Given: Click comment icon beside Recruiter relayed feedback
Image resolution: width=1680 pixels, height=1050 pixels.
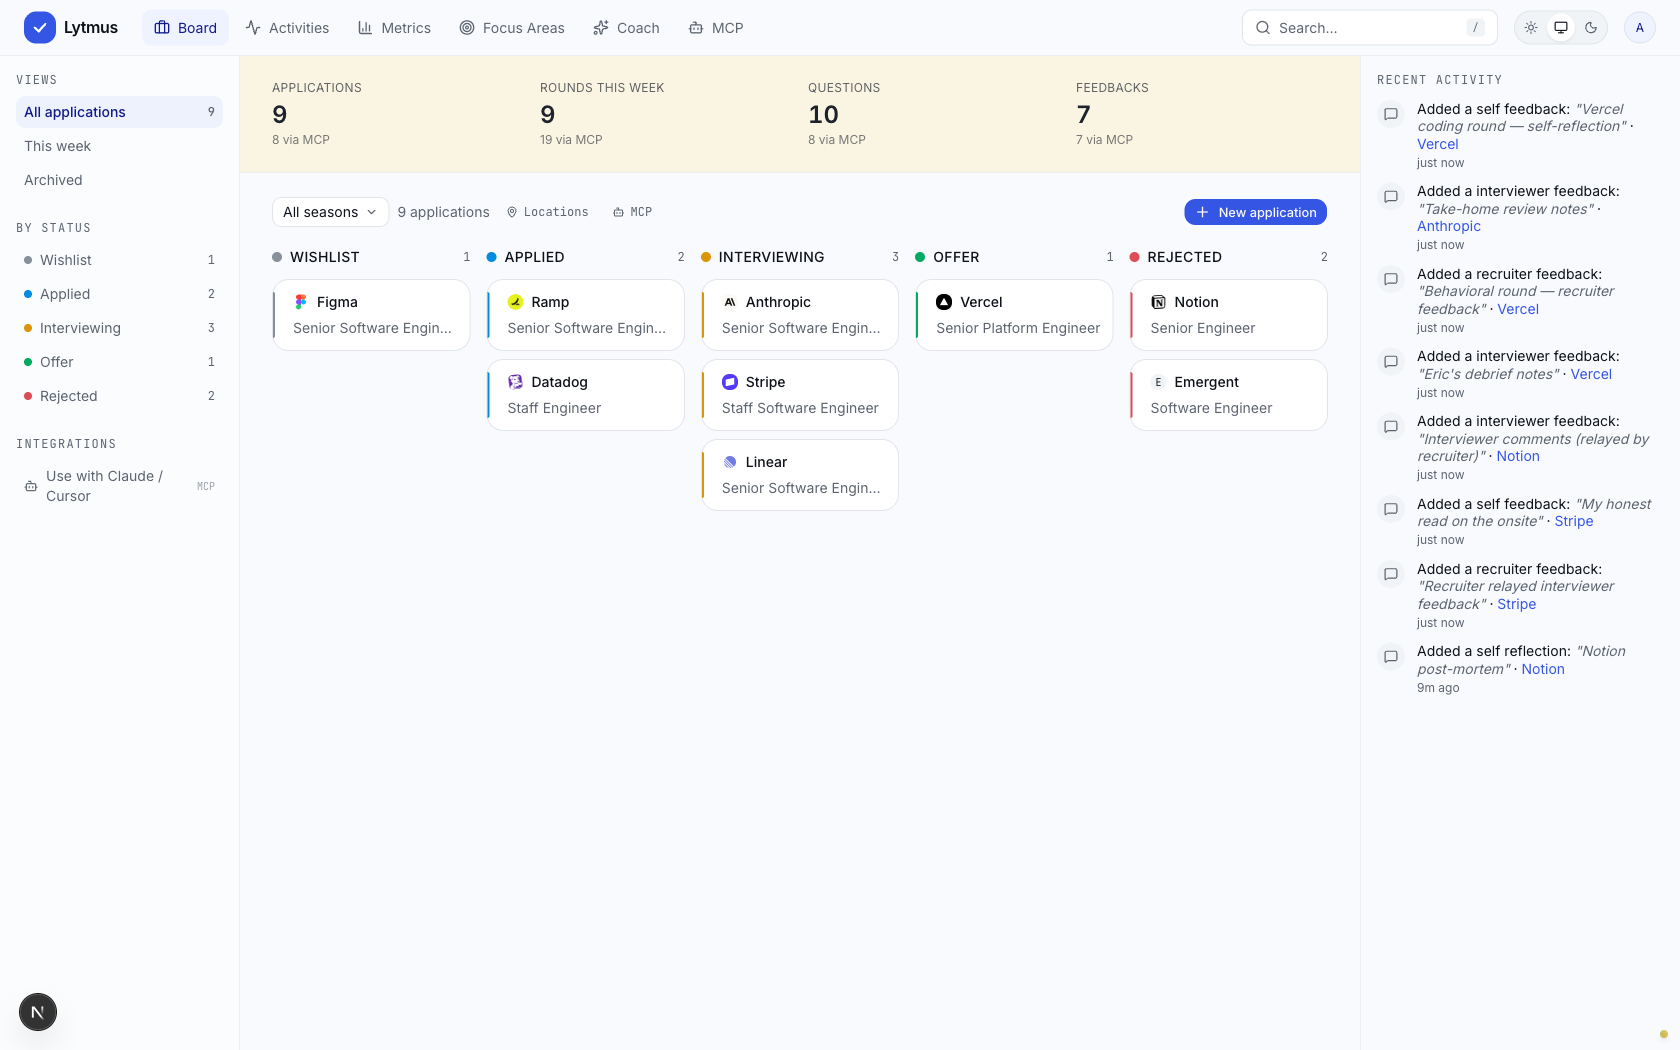Looking at the screenshot, I should (1390, 574).
